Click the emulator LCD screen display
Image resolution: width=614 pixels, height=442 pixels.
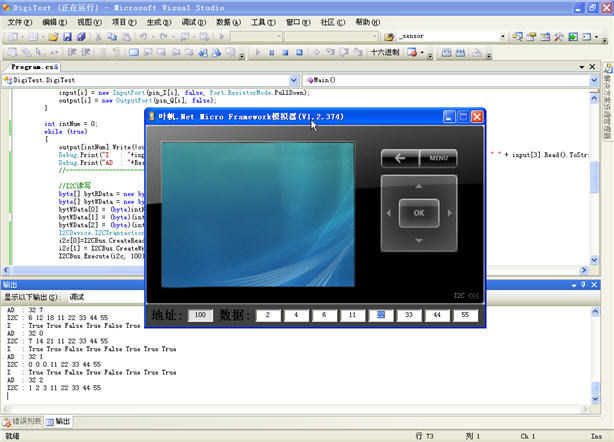pyautogui.click(x=258, y=215)
